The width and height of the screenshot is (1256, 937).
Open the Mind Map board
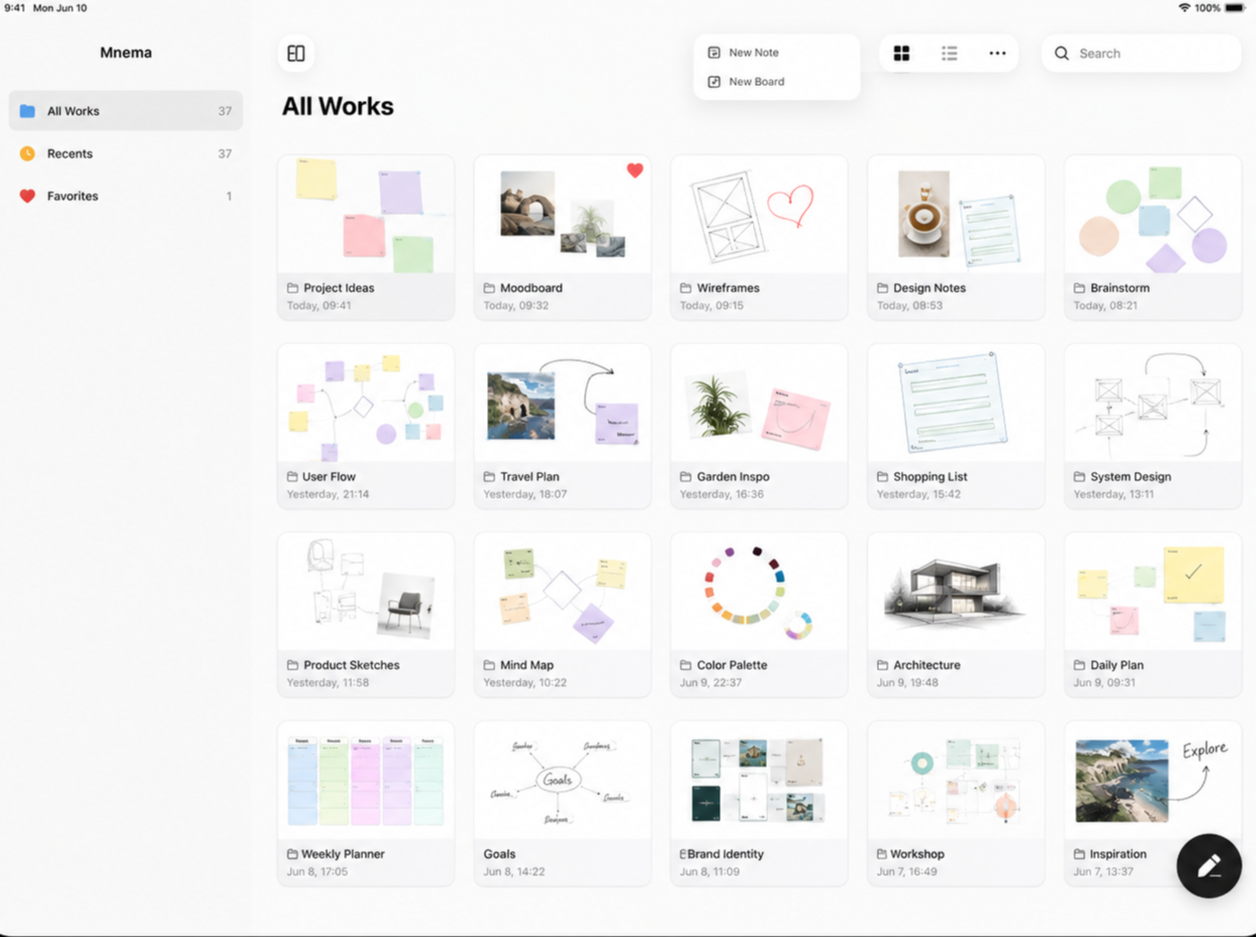click(x=562, y=614)
